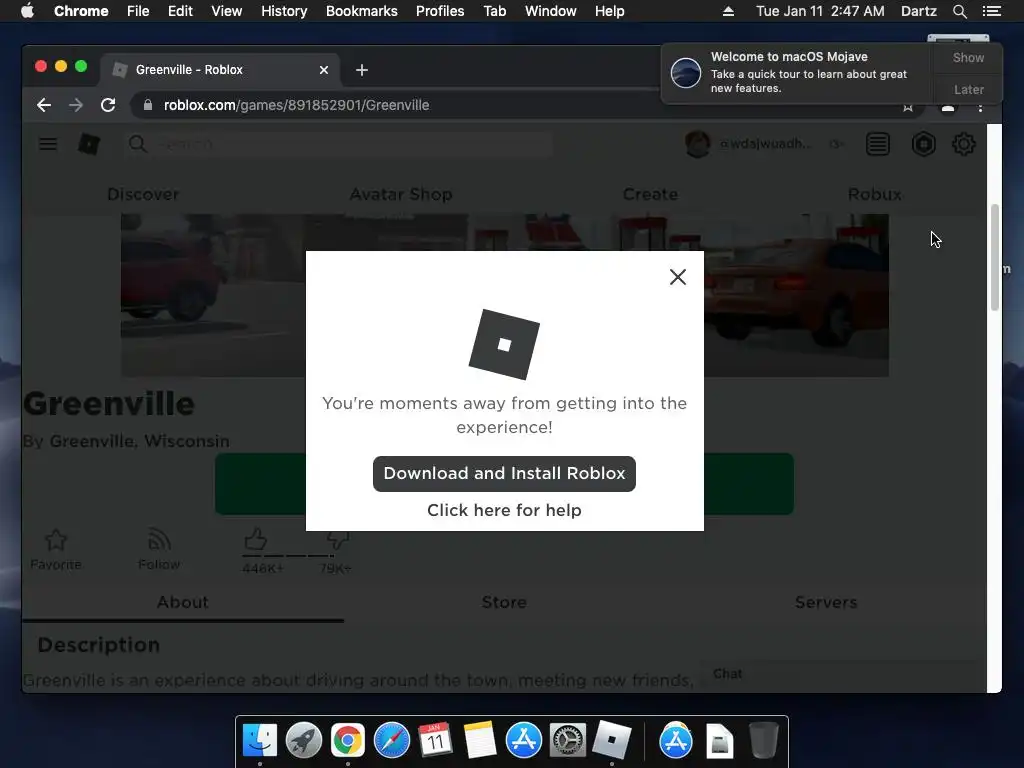Open the Robux tab
The width and height of the screenshot is (1024, 768).
(874, 194)
